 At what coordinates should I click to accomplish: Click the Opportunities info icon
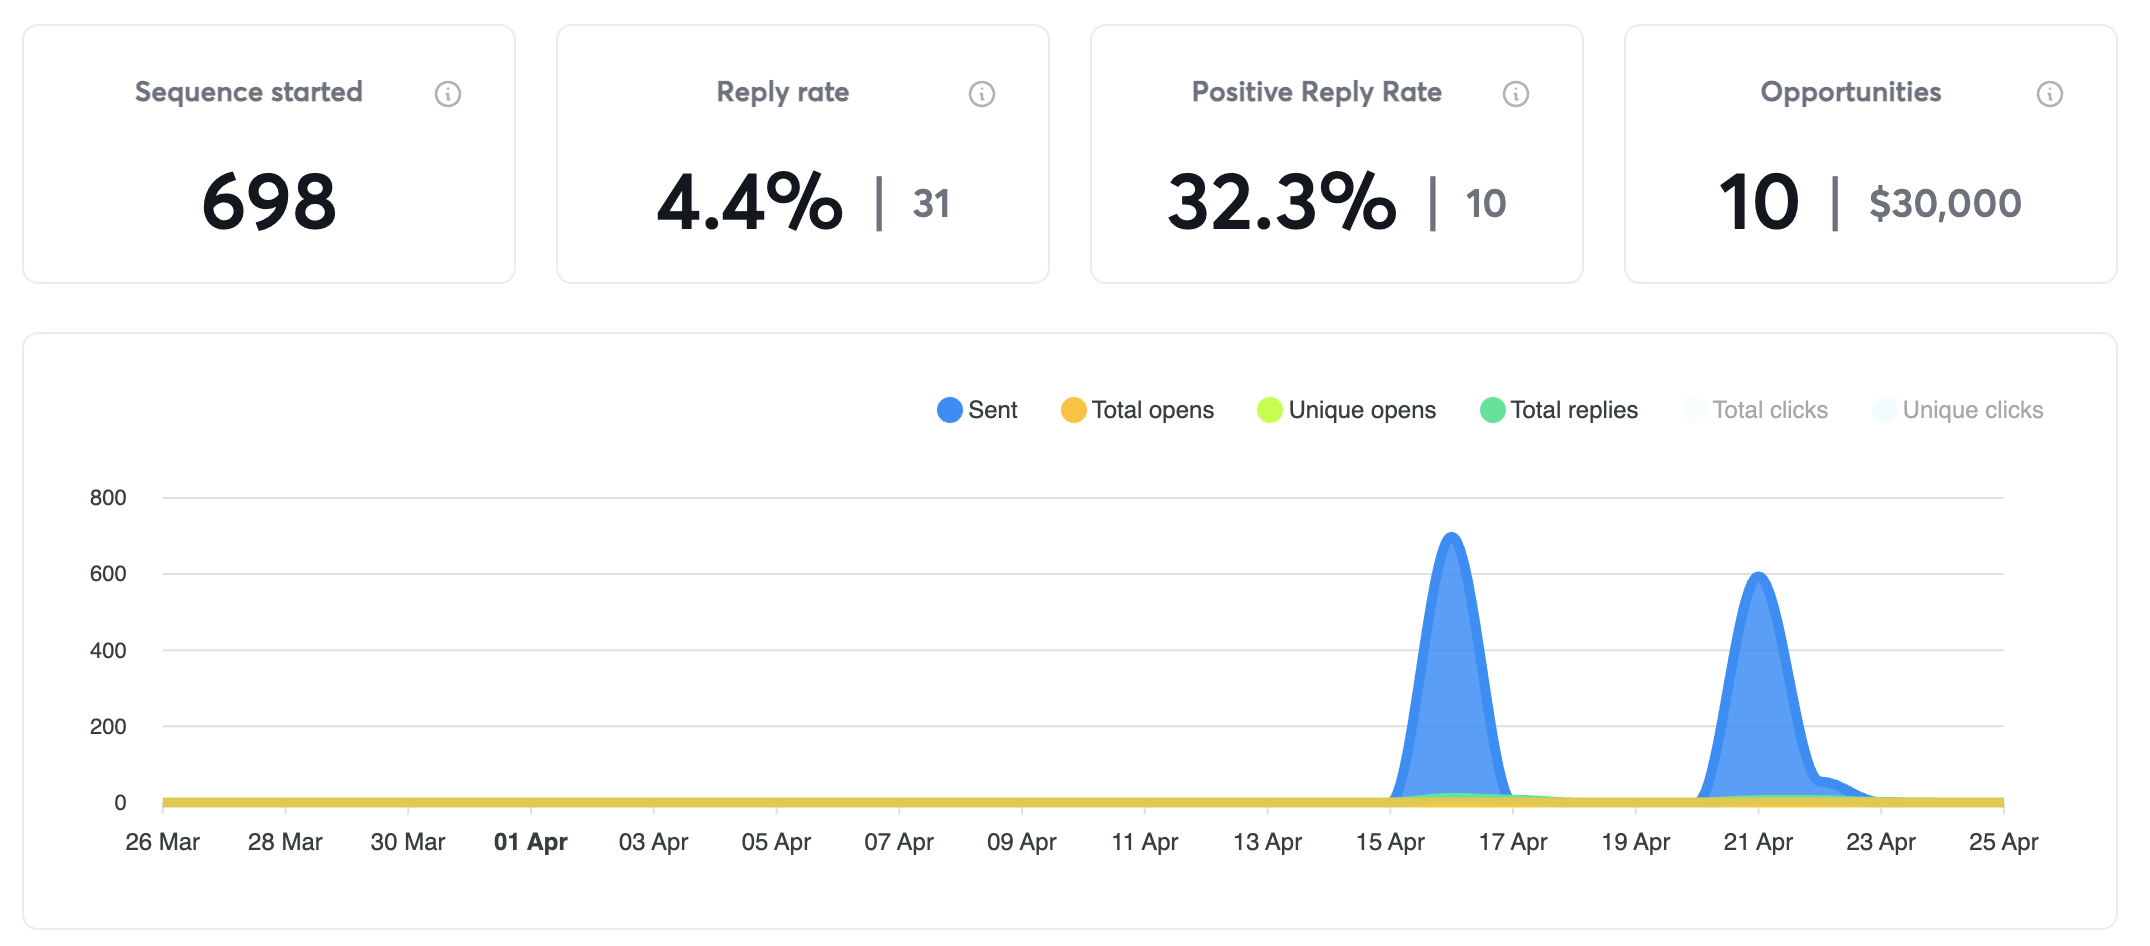coord(2049,93)
